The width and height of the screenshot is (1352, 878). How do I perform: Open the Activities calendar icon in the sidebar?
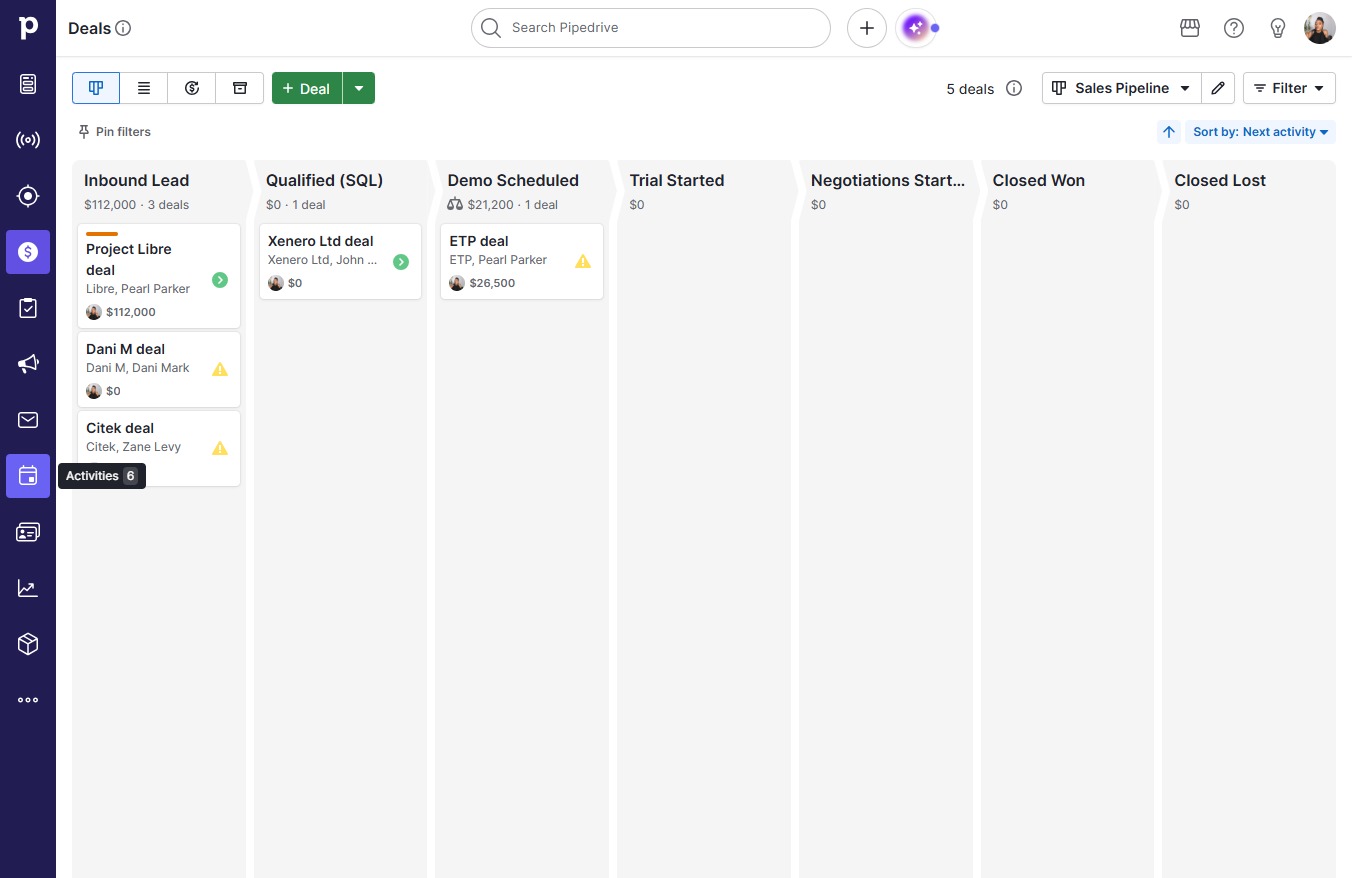click(28, 476)
